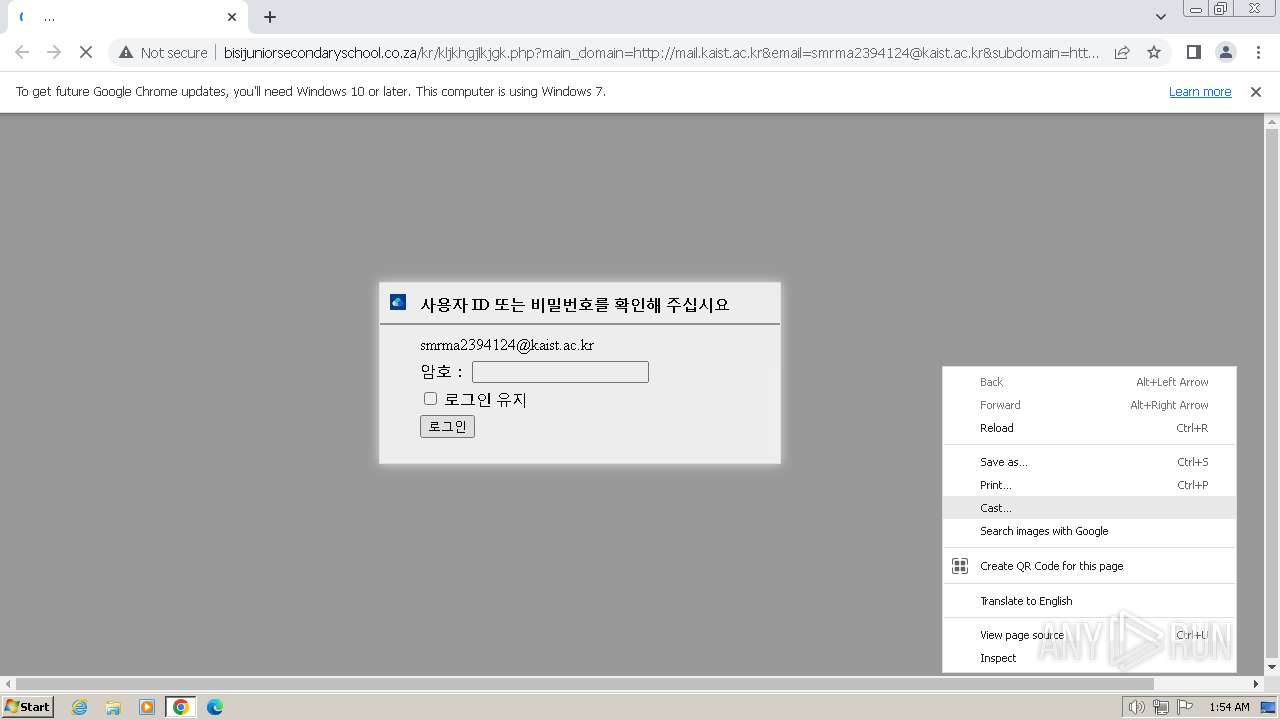The height and width of the screenshot is (720, 1280).
Task: Choose View page source in the menu
Action: click(1089, 635)
